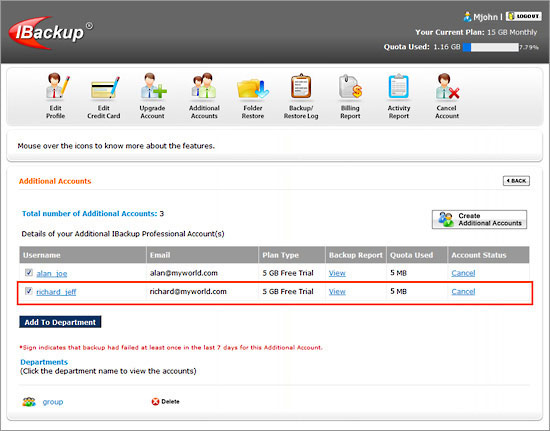Toggle the checkbox for richard_jeff
Viewport: 550px width, 431px height.
tap(29, 291)
